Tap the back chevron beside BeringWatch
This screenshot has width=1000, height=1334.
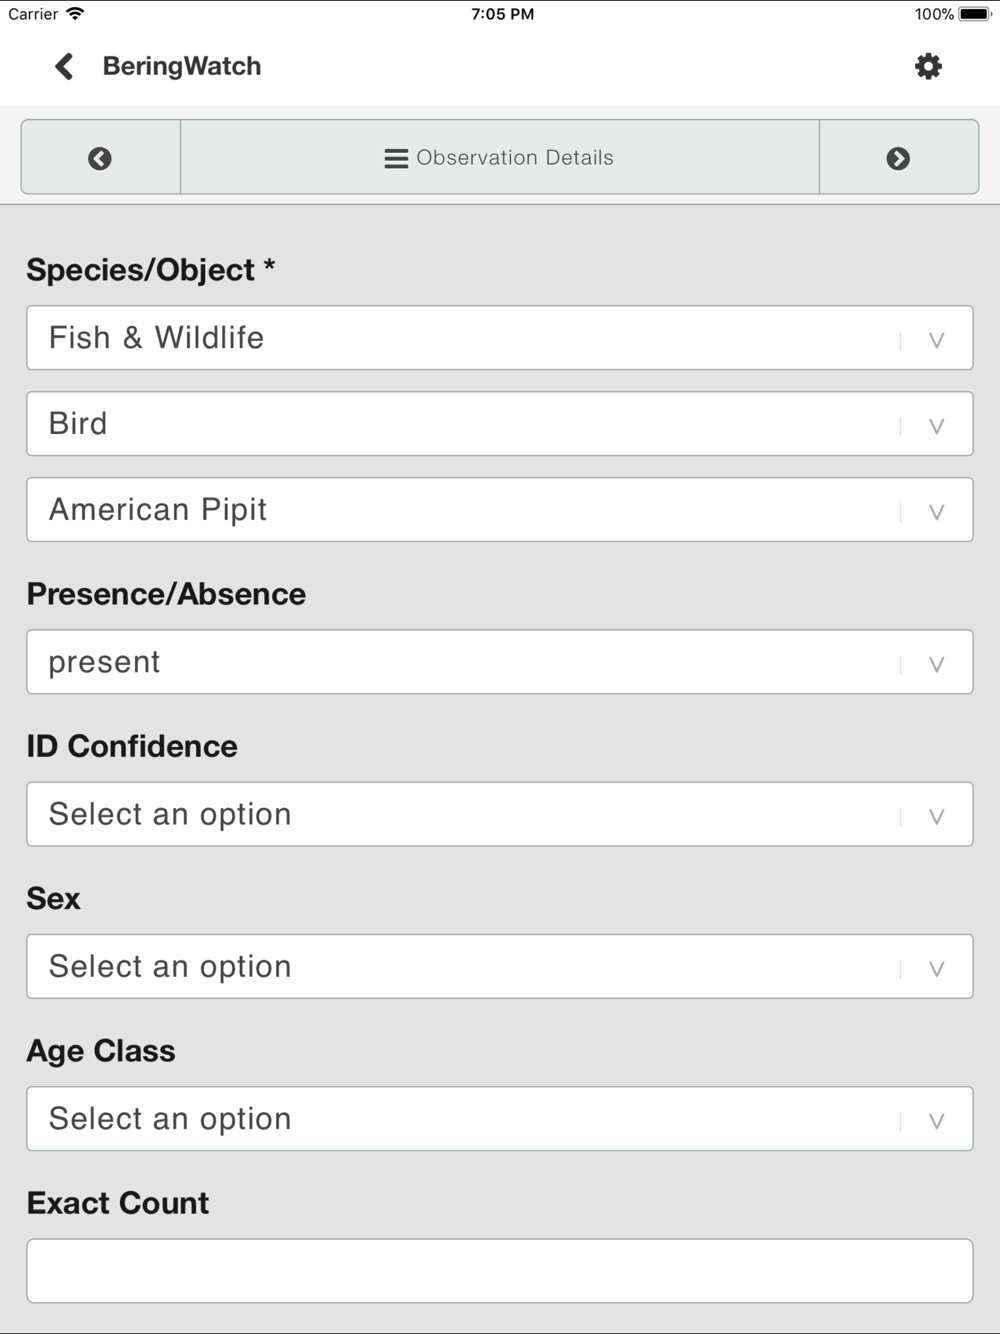64,66
